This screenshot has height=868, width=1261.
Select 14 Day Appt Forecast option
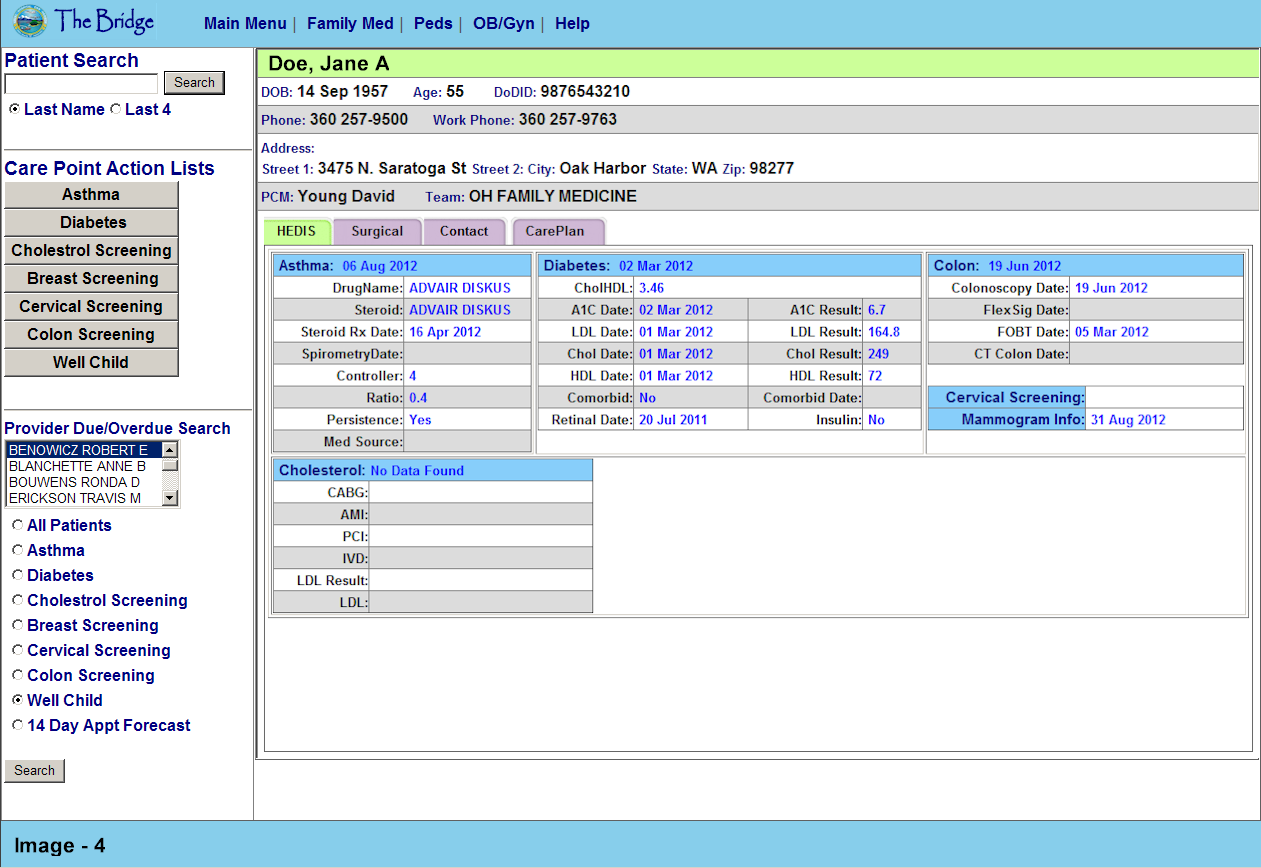point(18,725)
